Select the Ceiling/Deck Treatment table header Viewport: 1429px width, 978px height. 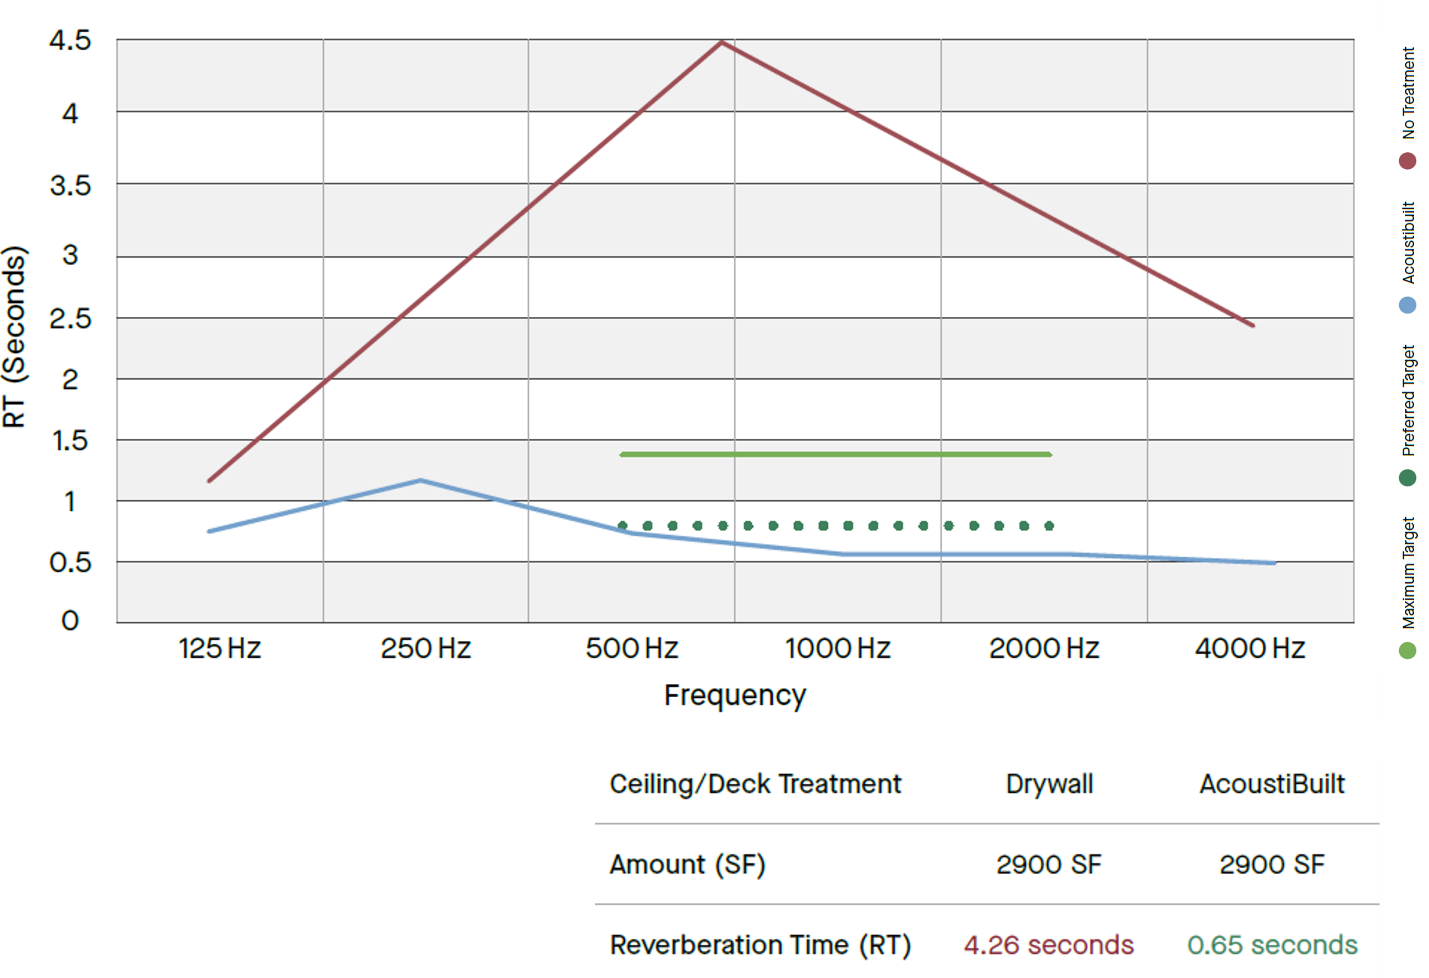click(755, 784)
